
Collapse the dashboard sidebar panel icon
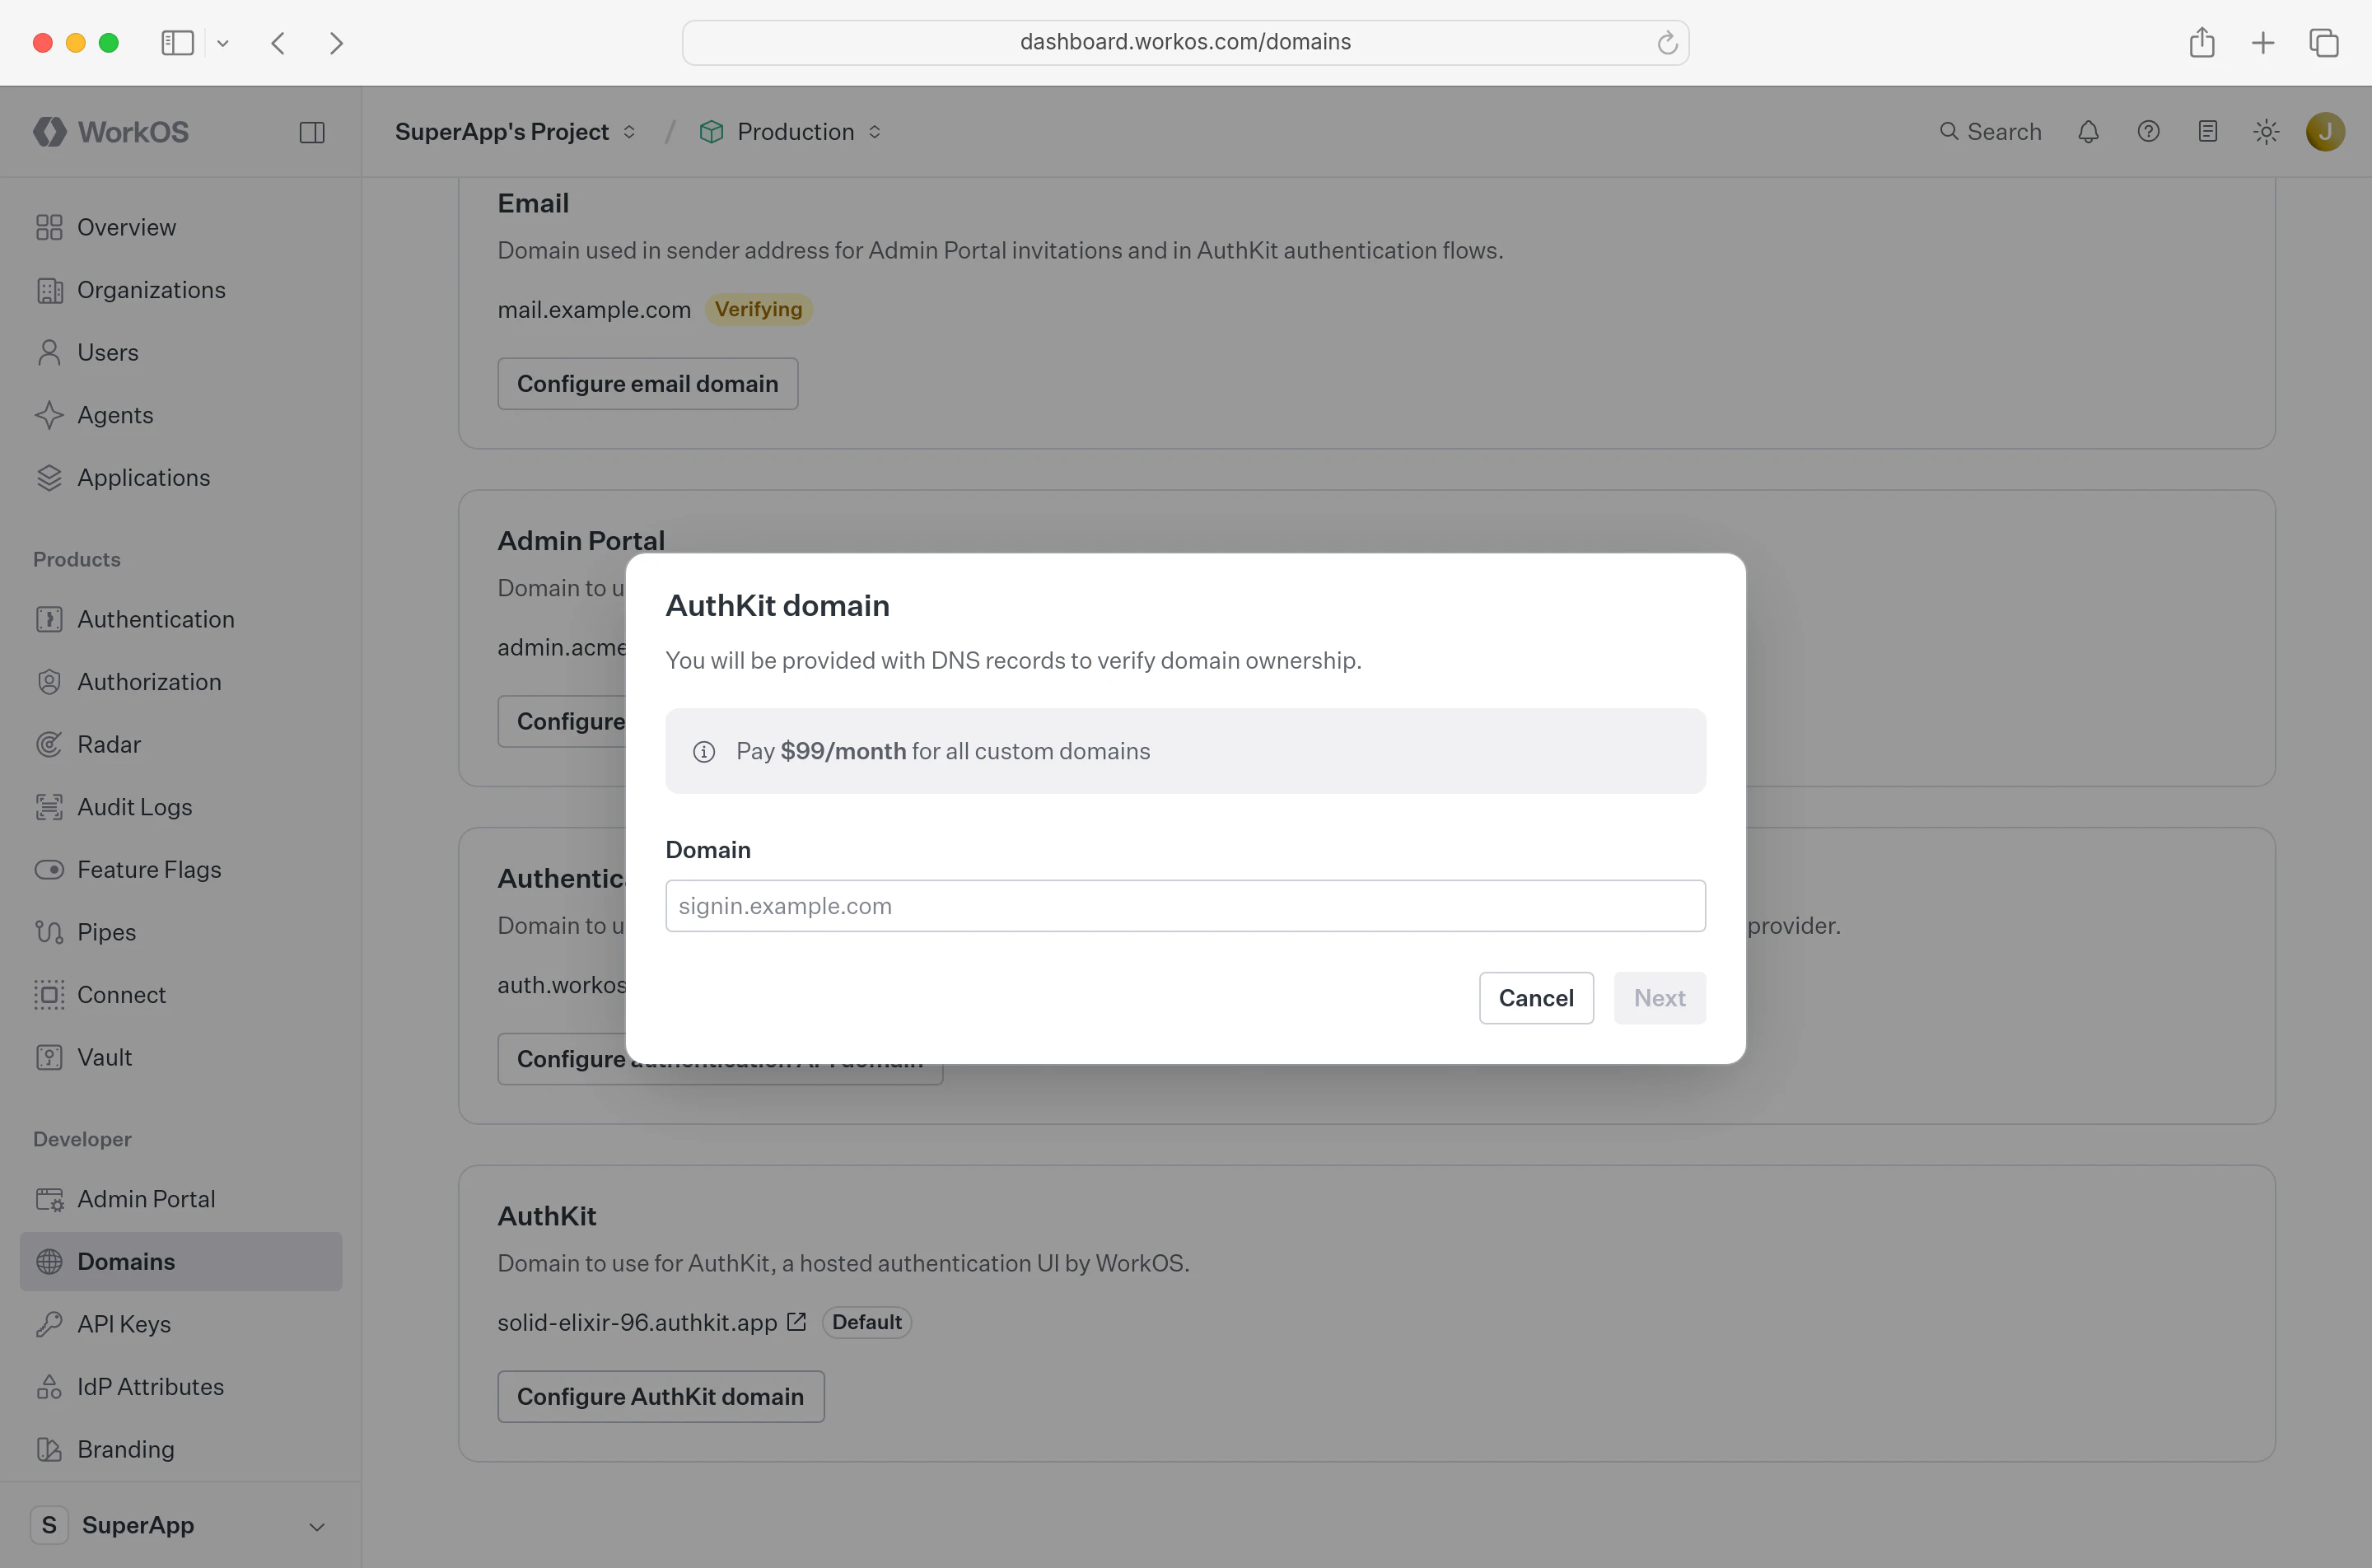(312, 132)
